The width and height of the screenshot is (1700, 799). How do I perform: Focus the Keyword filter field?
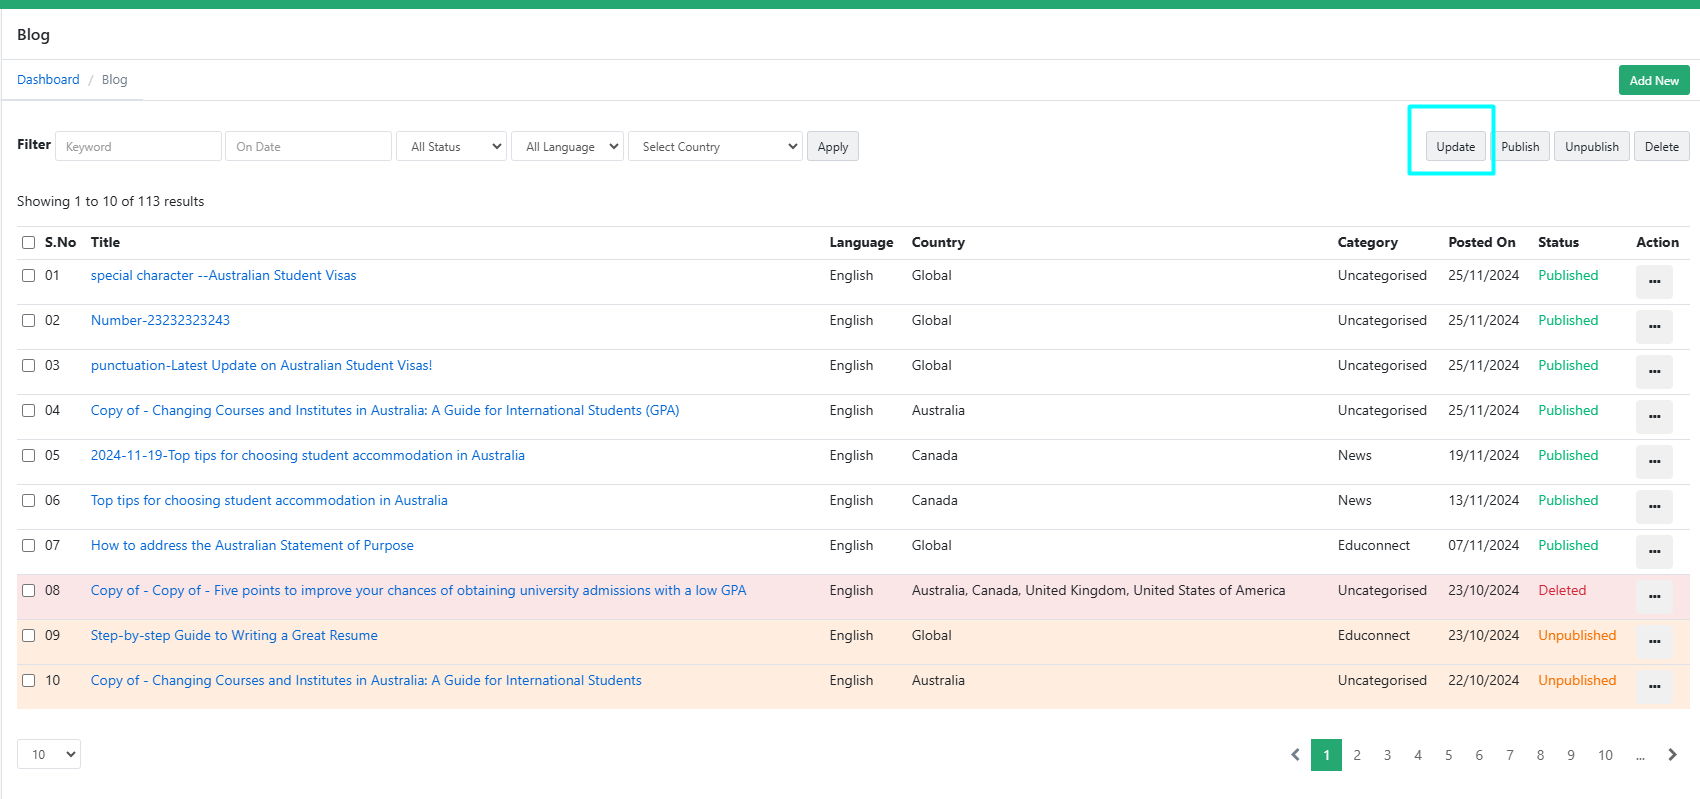click(x=138, y=147)
